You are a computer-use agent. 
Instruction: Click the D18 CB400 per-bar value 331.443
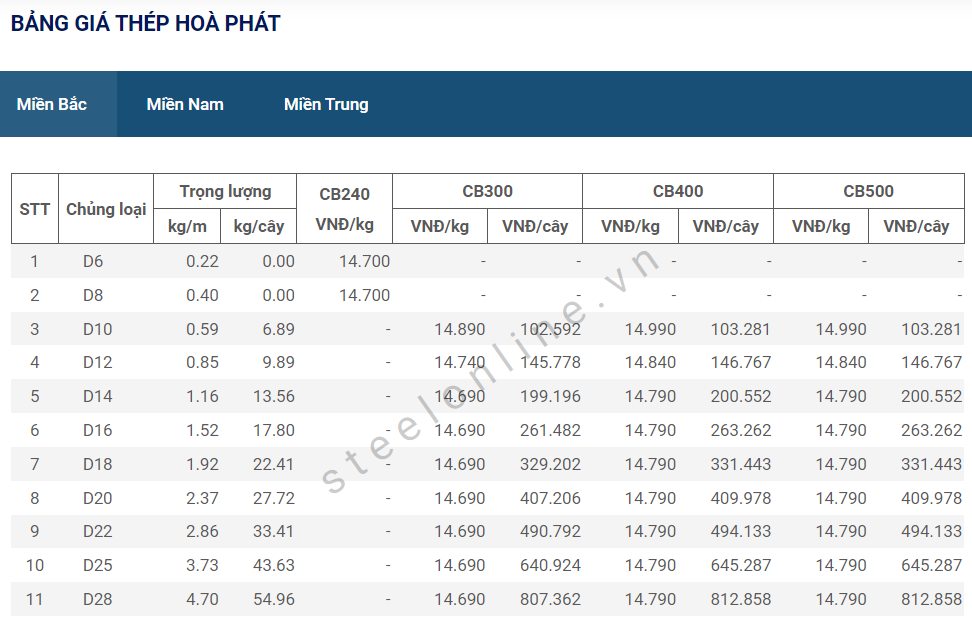pyautogui.click(x=741, y=464)
